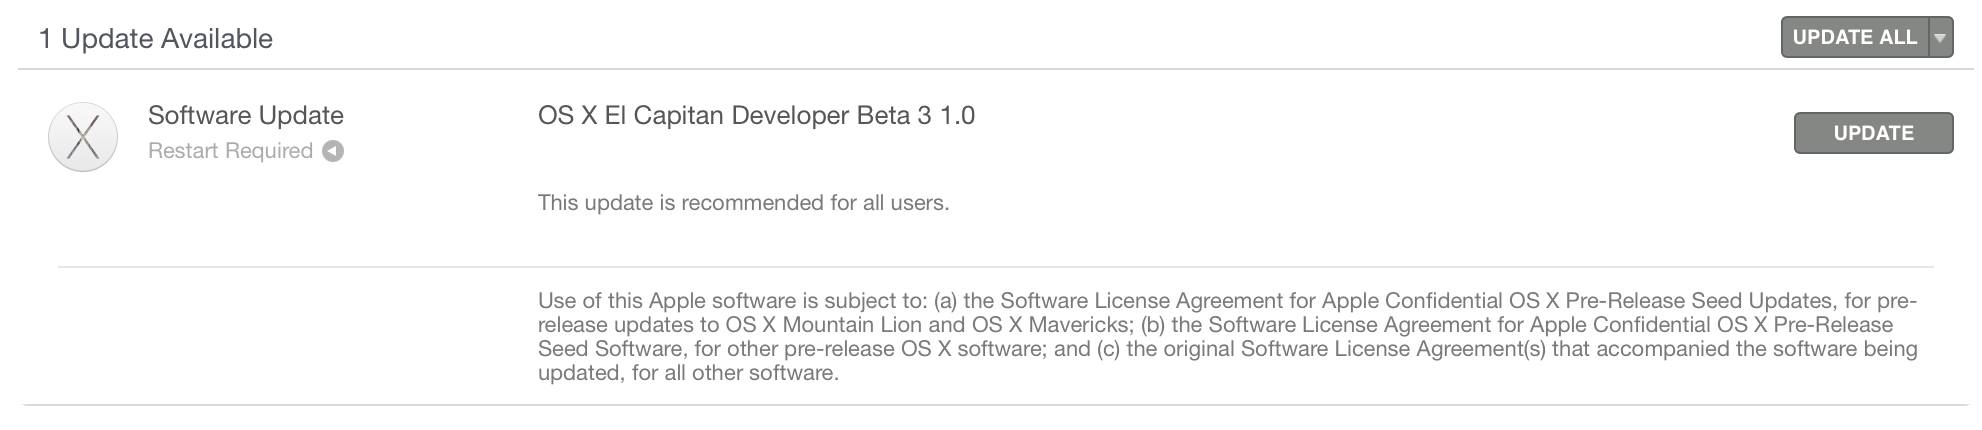
Task: Click UPDATE for the El Capitan beta
Action: (1873, 133)
